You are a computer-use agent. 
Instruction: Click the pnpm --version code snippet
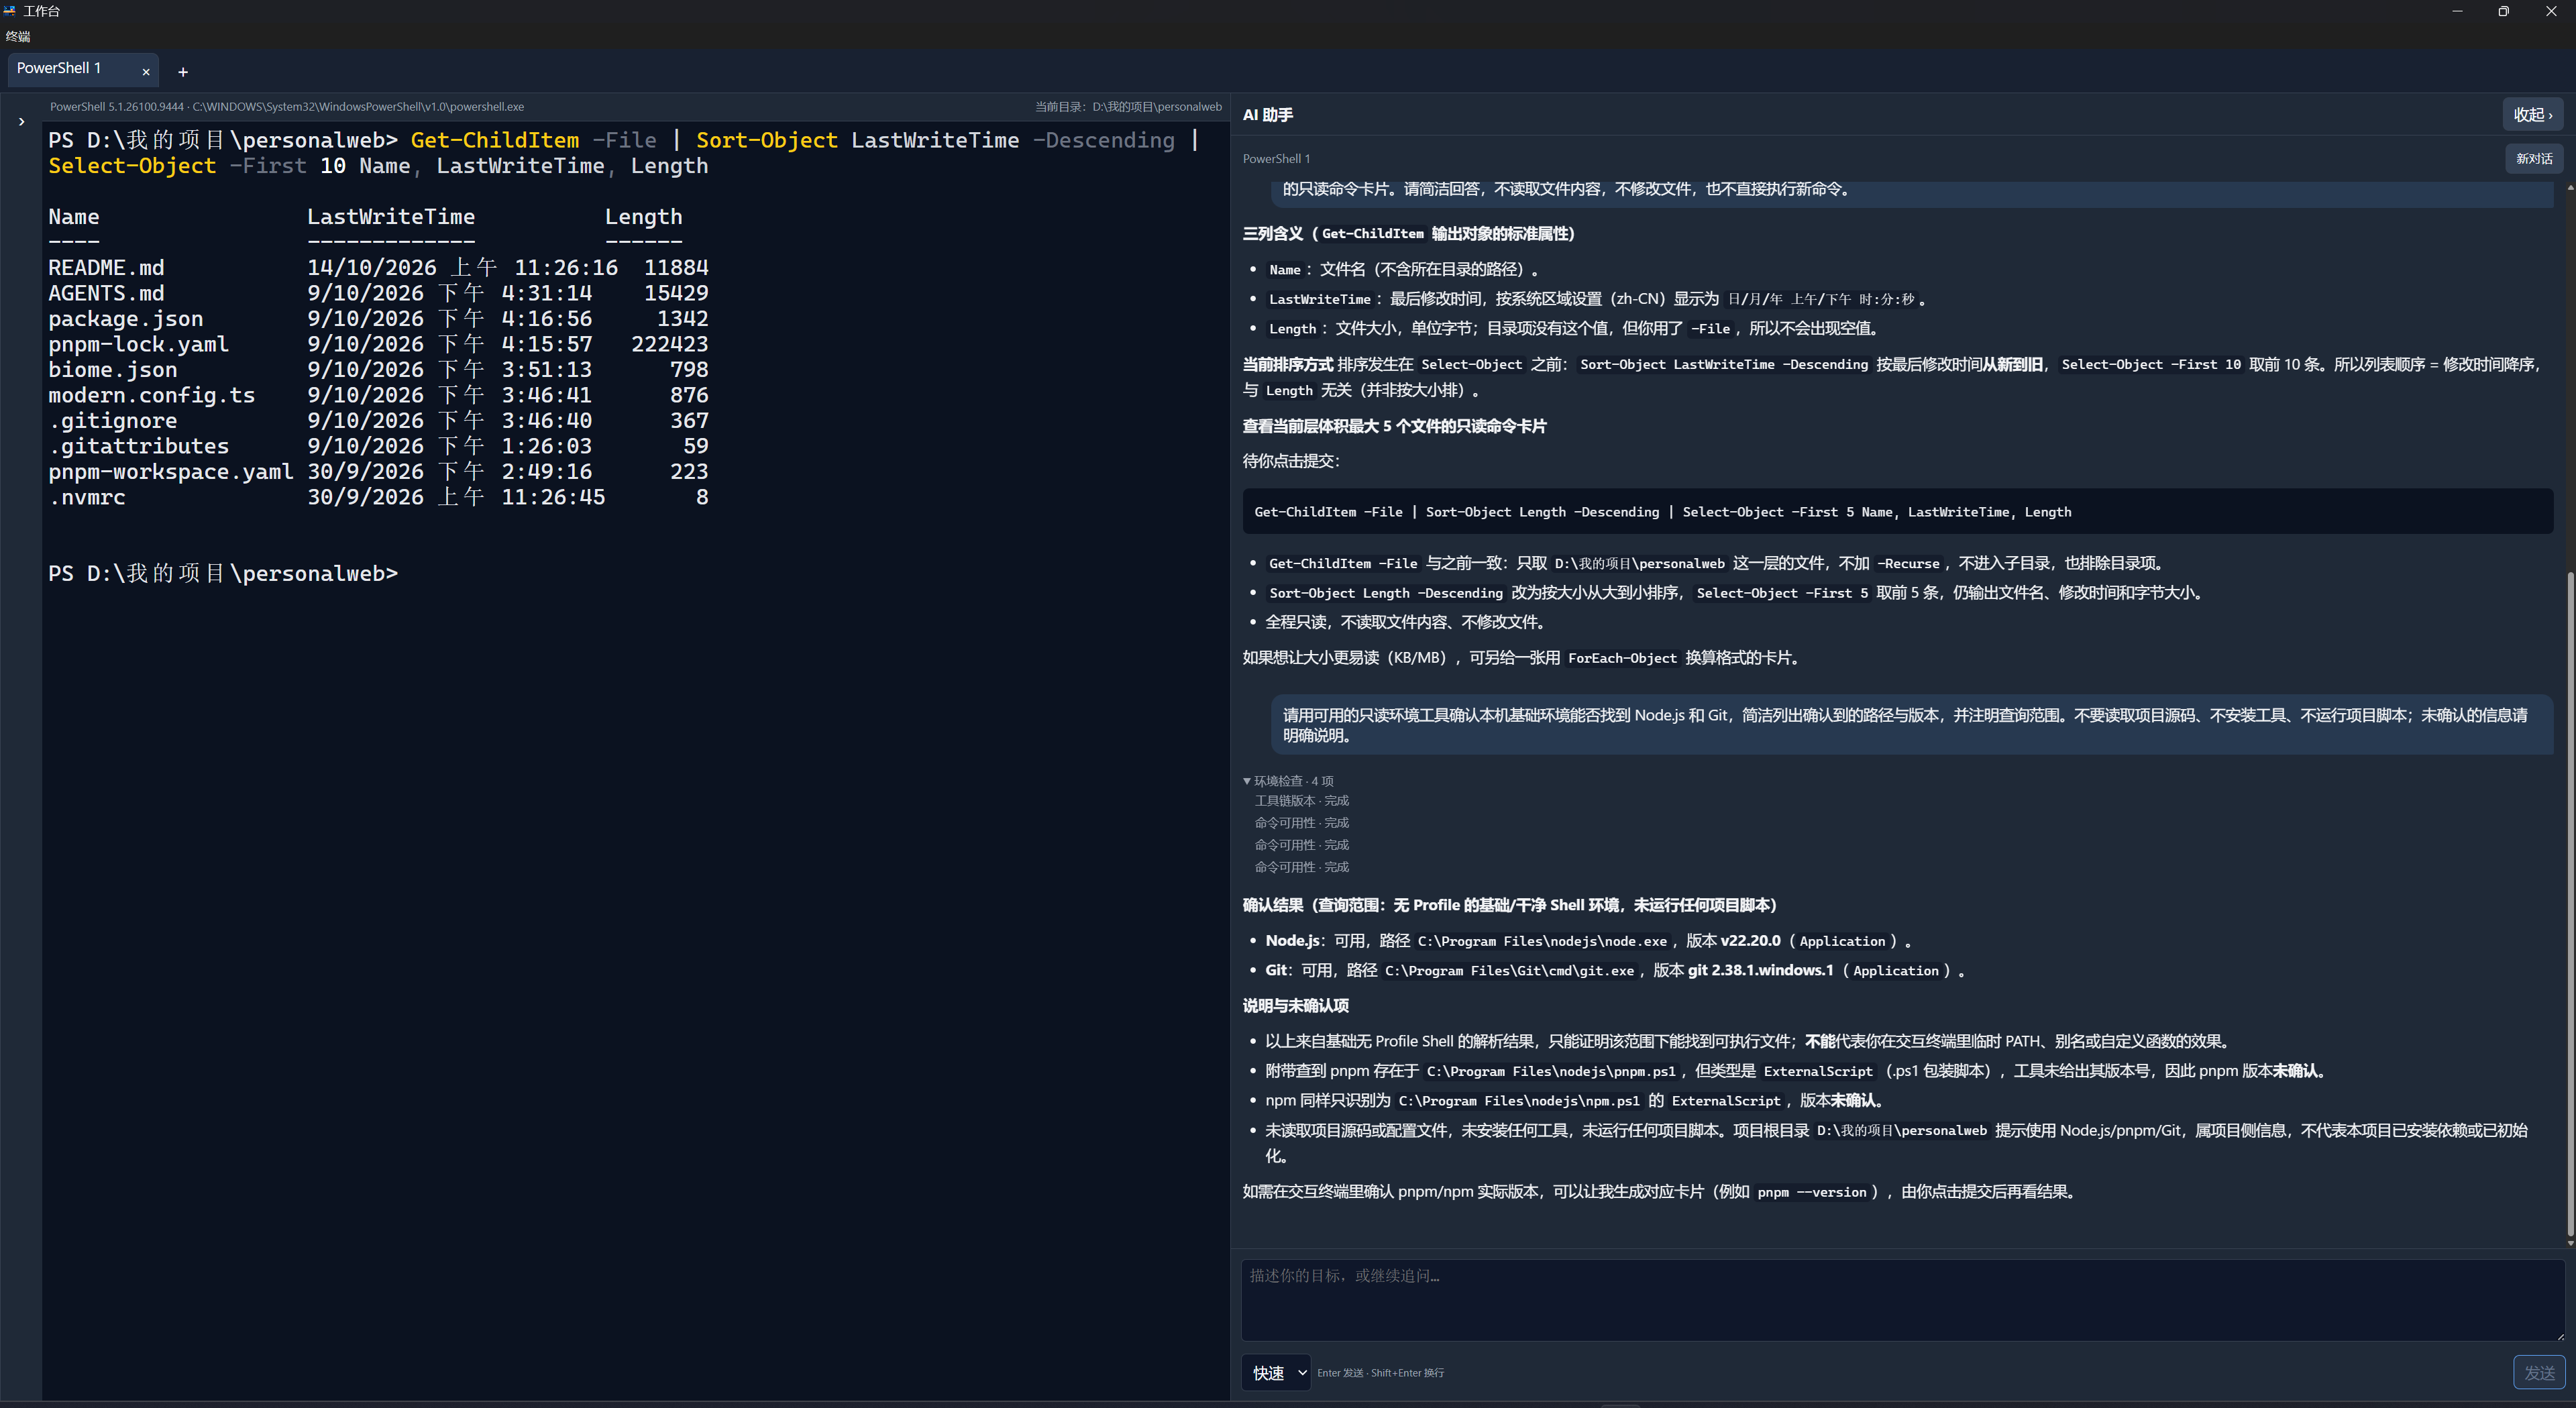[1811, 1193]
